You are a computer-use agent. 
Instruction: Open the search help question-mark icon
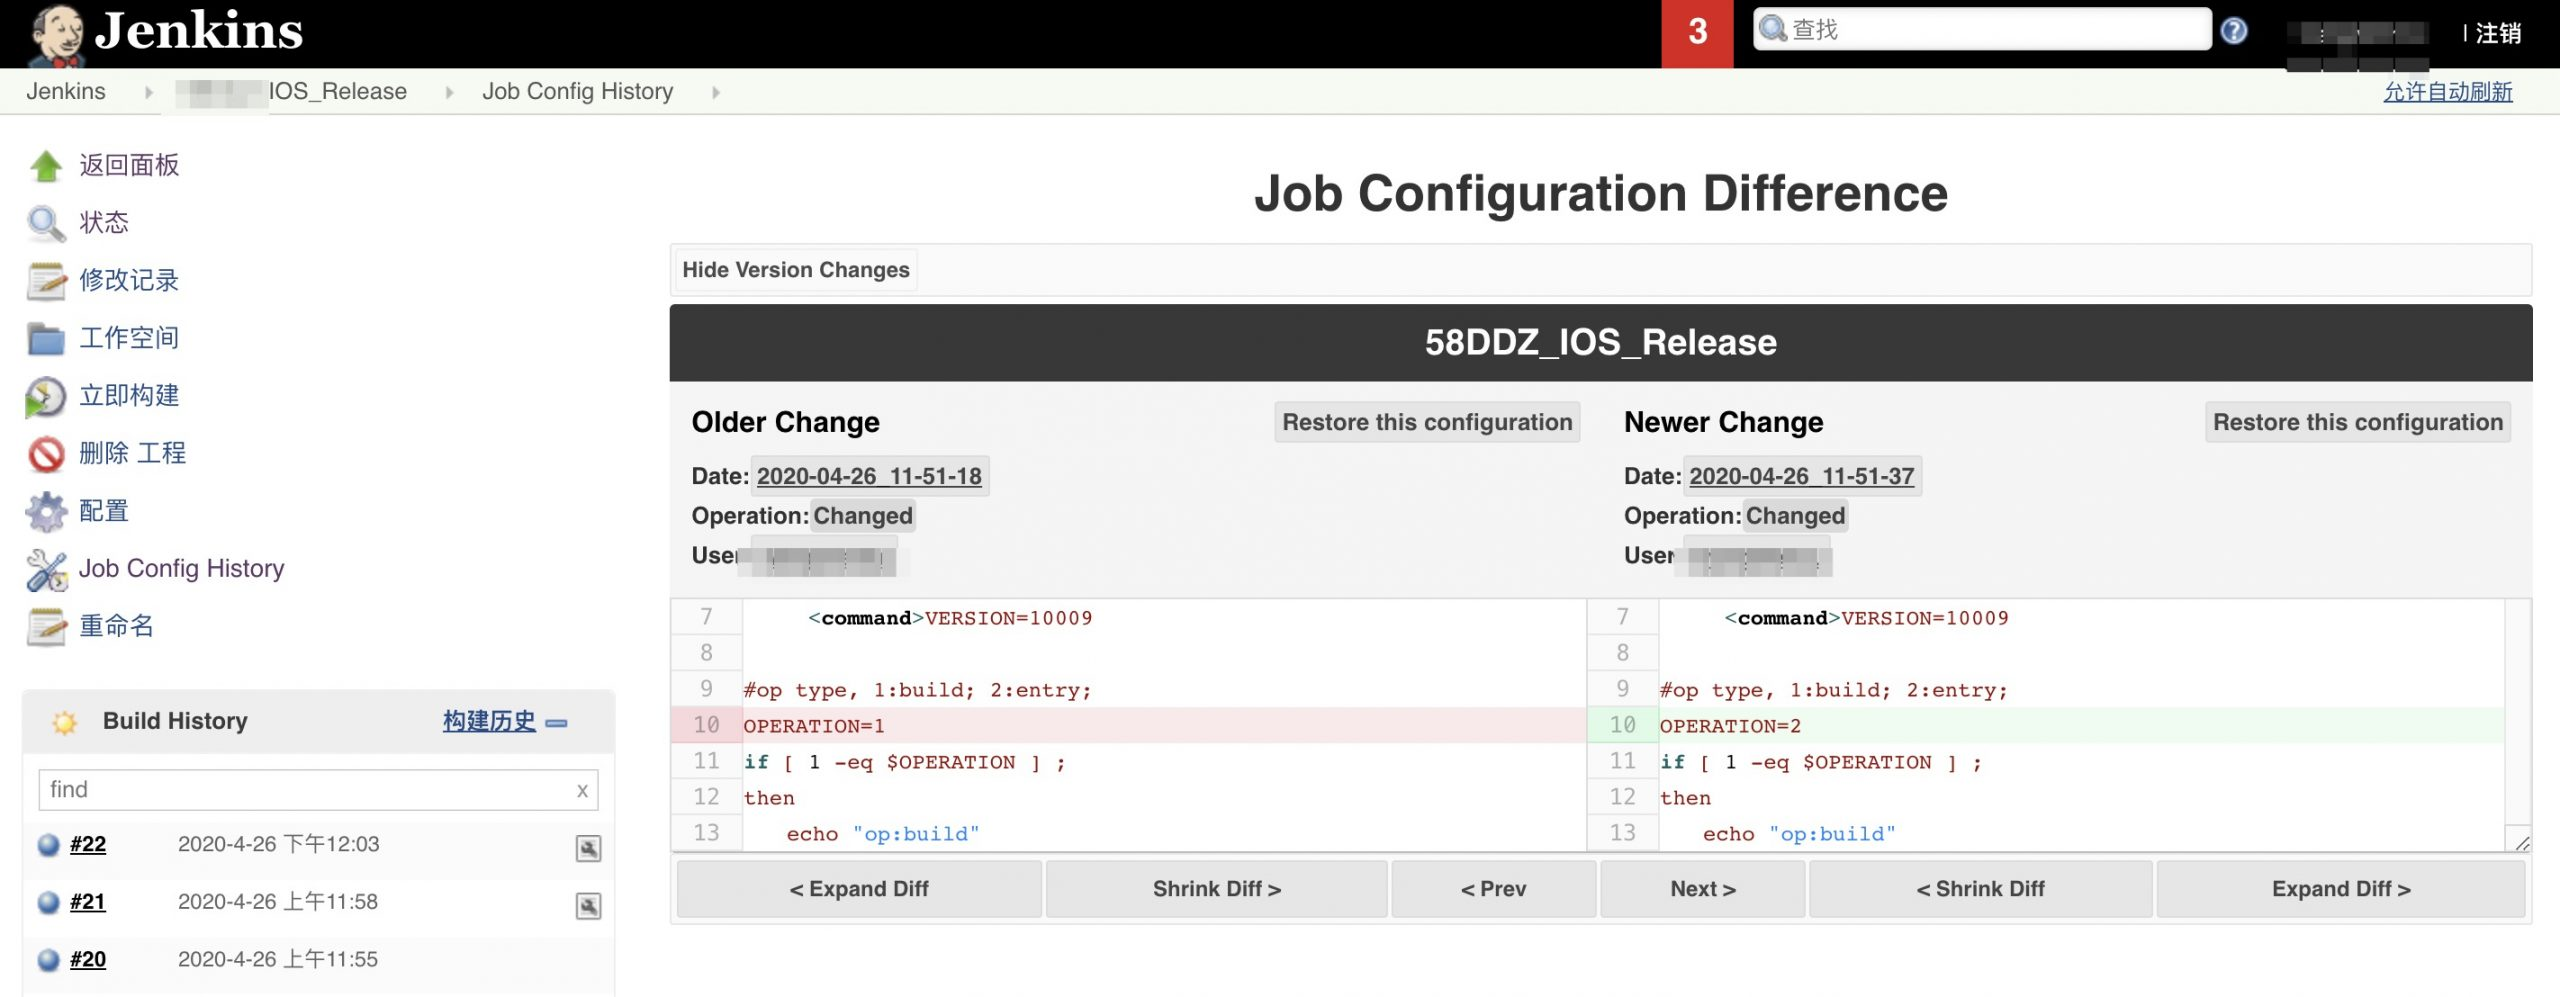pyautogui.click(x=2234, y=31)
